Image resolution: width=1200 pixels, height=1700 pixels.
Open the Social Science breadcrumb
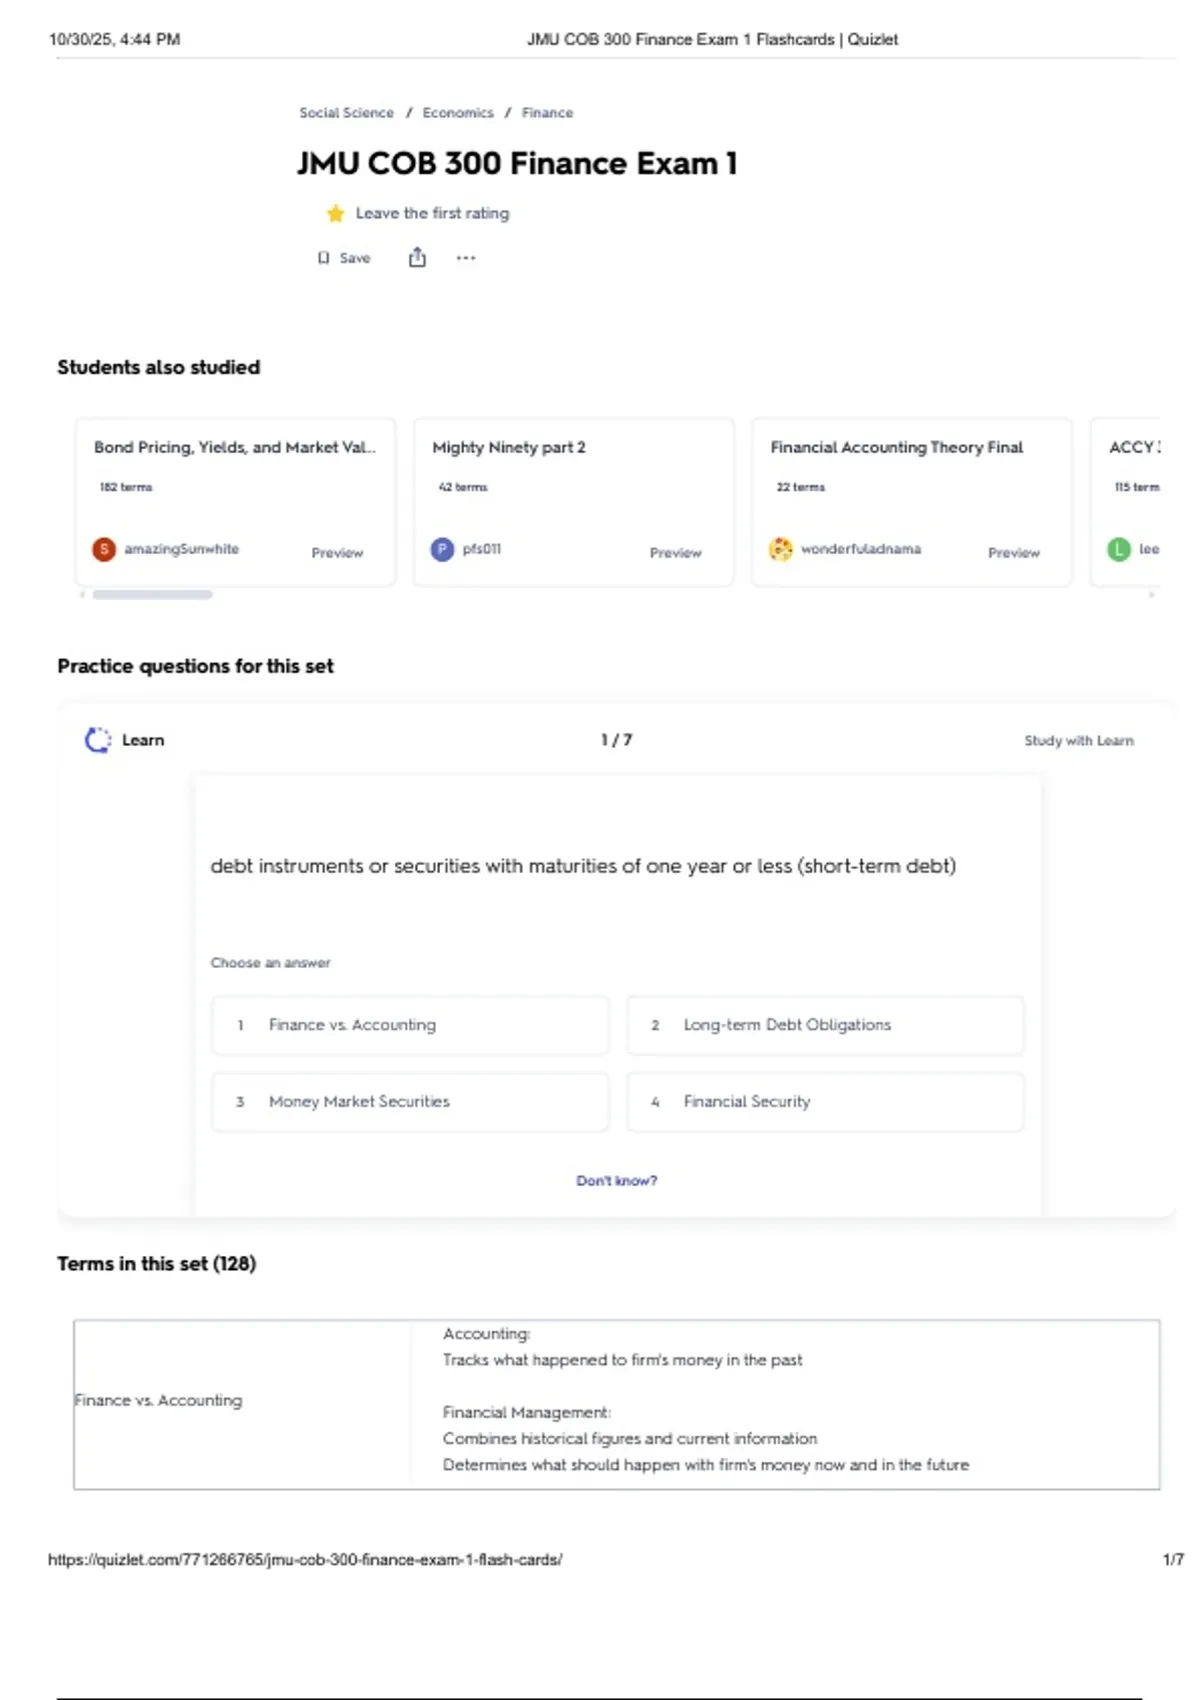click(346, 113)
